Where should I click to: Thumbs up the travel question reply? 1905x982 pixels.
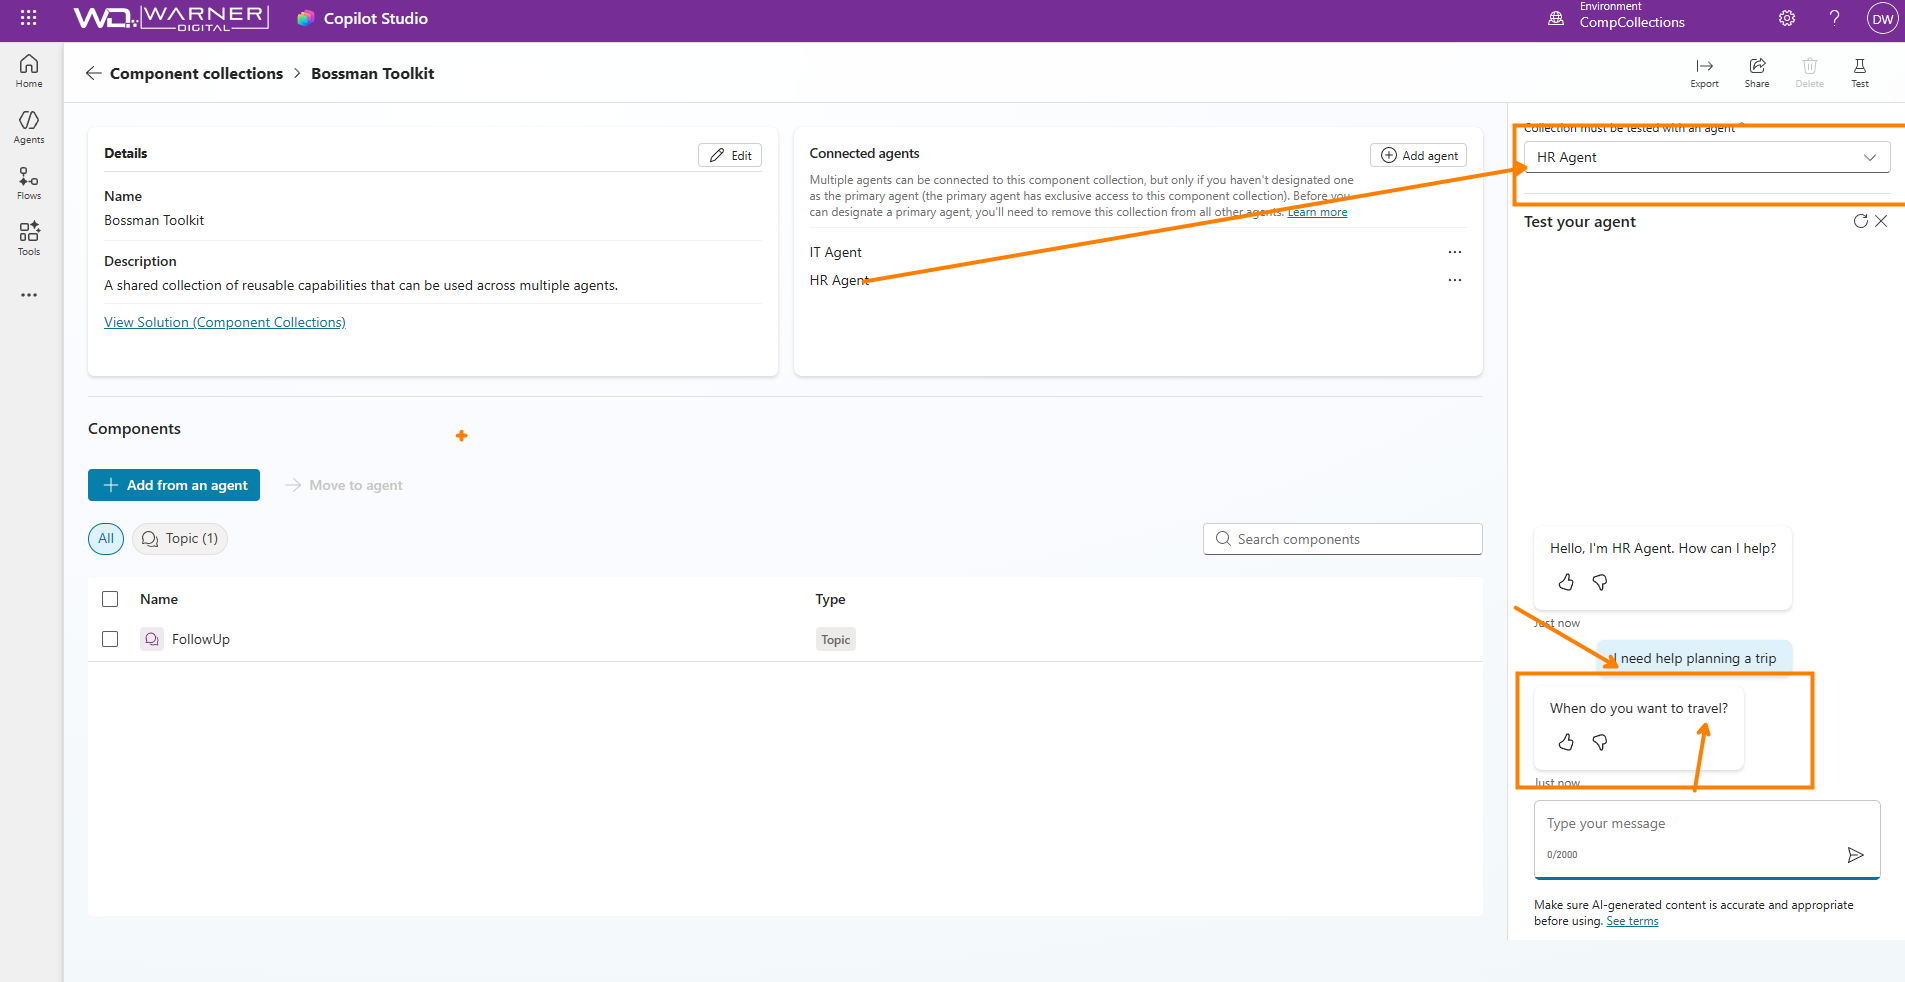(1566, 742)
